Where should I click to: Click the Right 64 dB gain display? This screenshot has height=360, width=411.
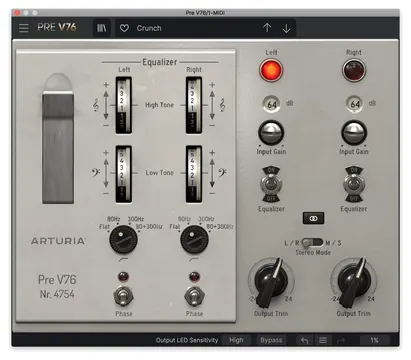point(355,104)
